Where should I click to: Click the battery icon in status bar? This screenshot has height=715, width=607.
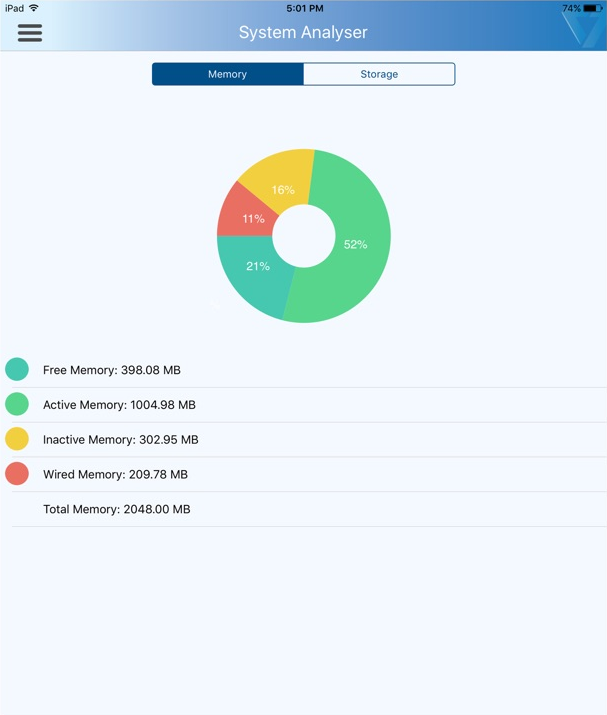click(x=592, y=8)
